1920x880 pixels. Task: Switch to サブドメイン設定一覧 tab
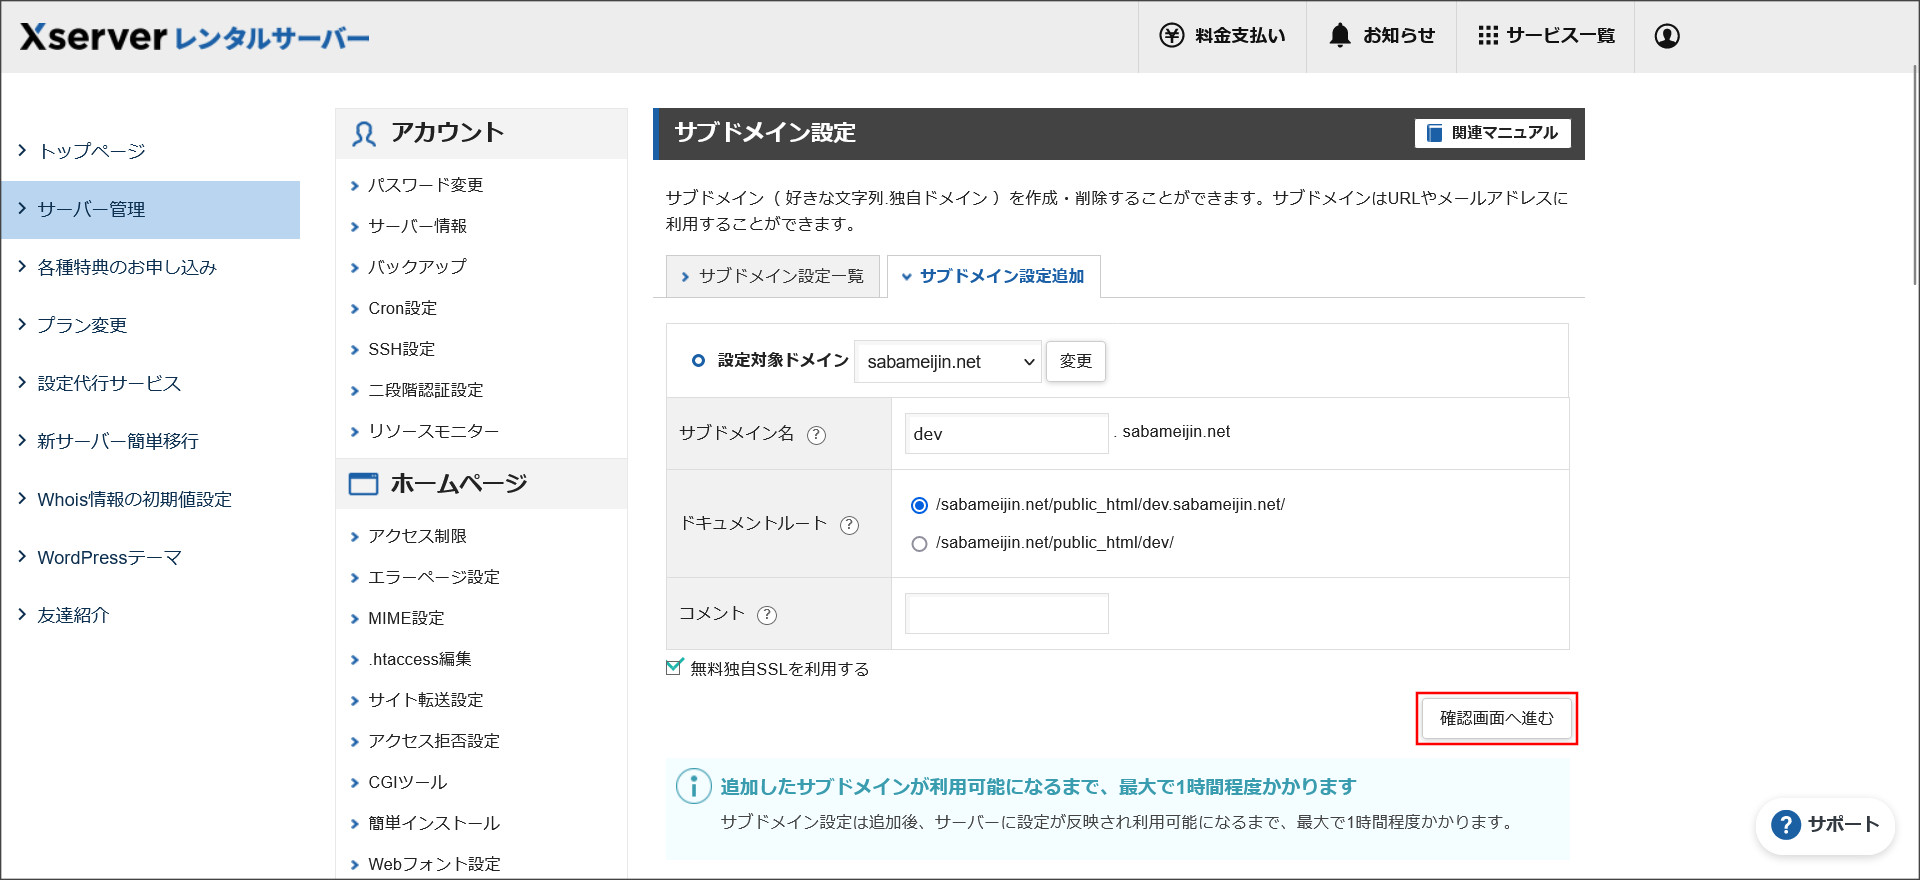click(x=773, y=276)
